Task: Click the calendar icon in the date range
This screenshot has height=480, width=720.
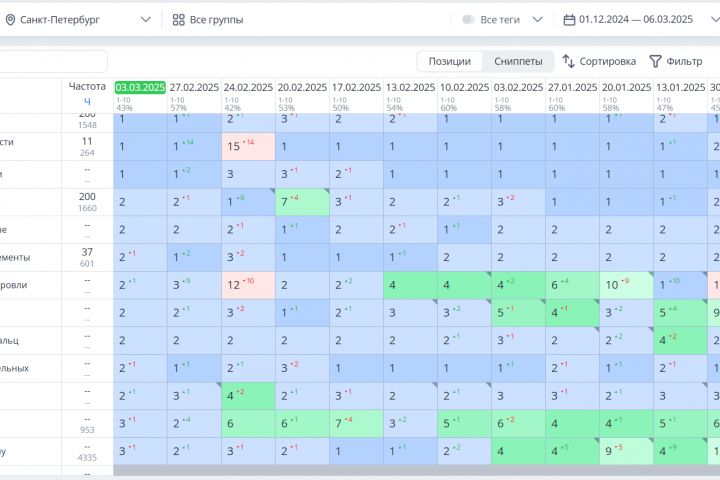Action: click(x=570, y=20)
